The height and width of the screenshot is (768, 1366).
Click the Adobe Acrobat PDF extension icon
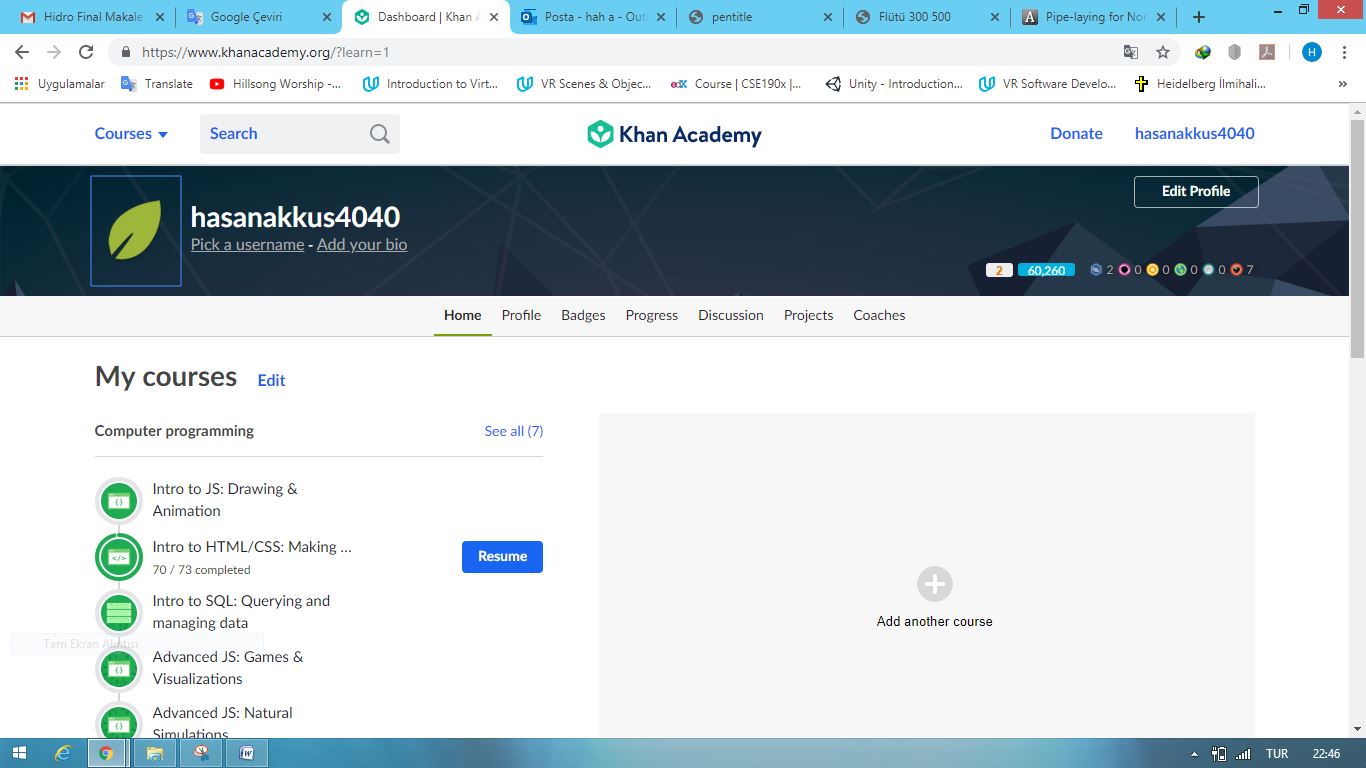(x=1266, y=52)
